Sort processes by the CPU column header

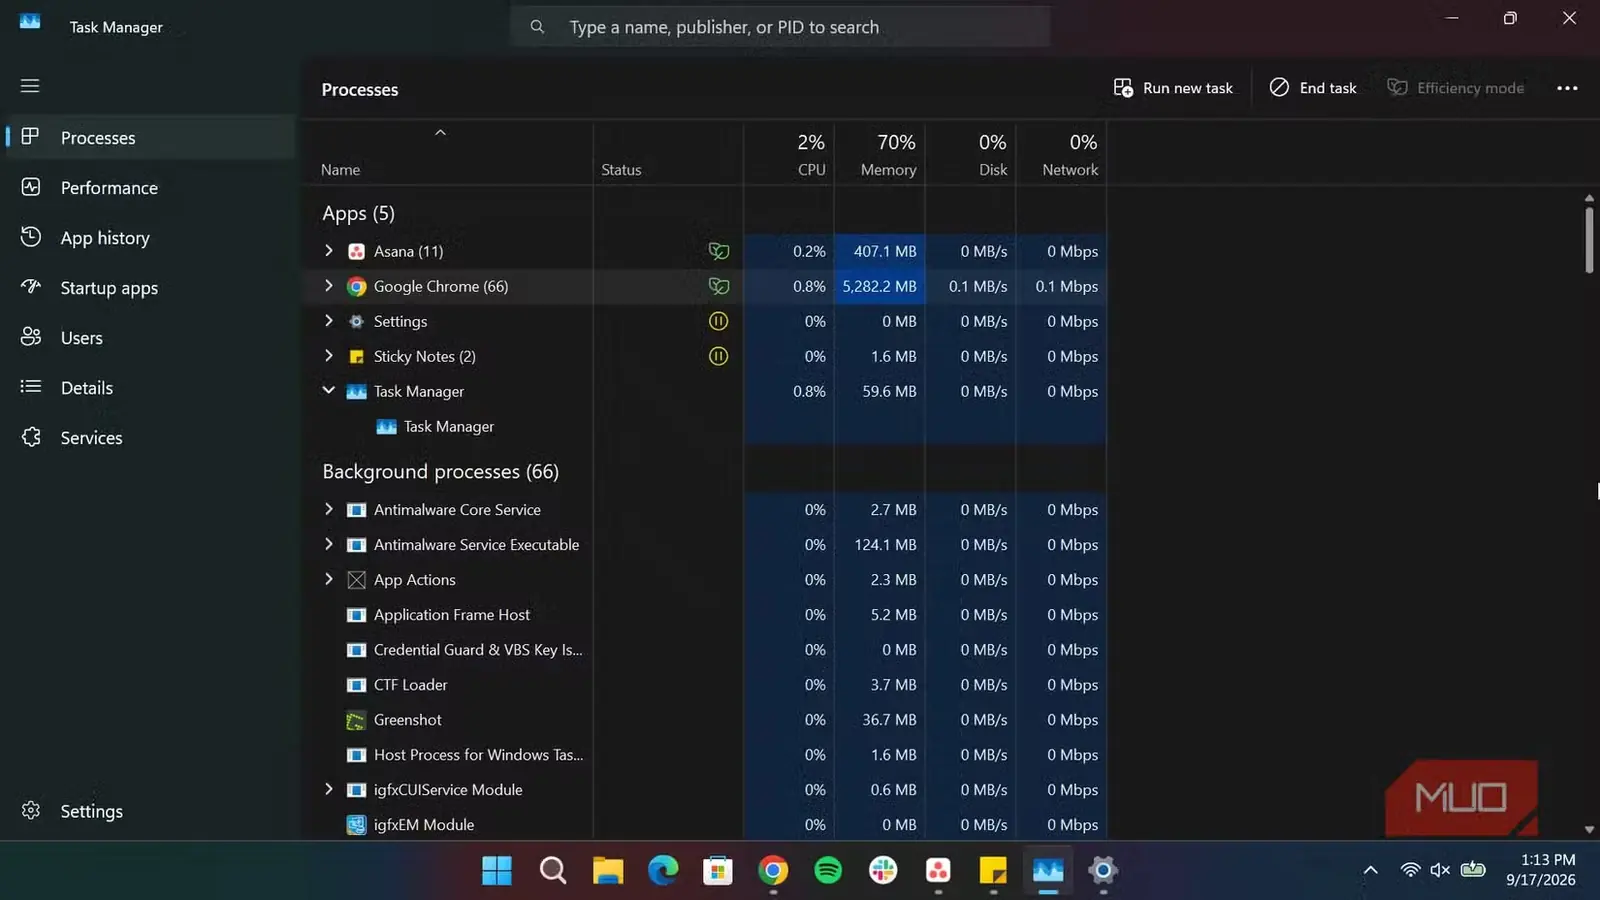click(x=789, y=155)
